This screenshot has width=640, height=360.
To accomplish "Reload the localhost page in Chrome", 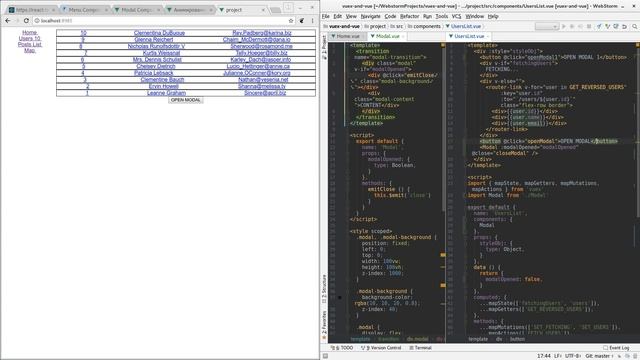I will tap(26, 20).
